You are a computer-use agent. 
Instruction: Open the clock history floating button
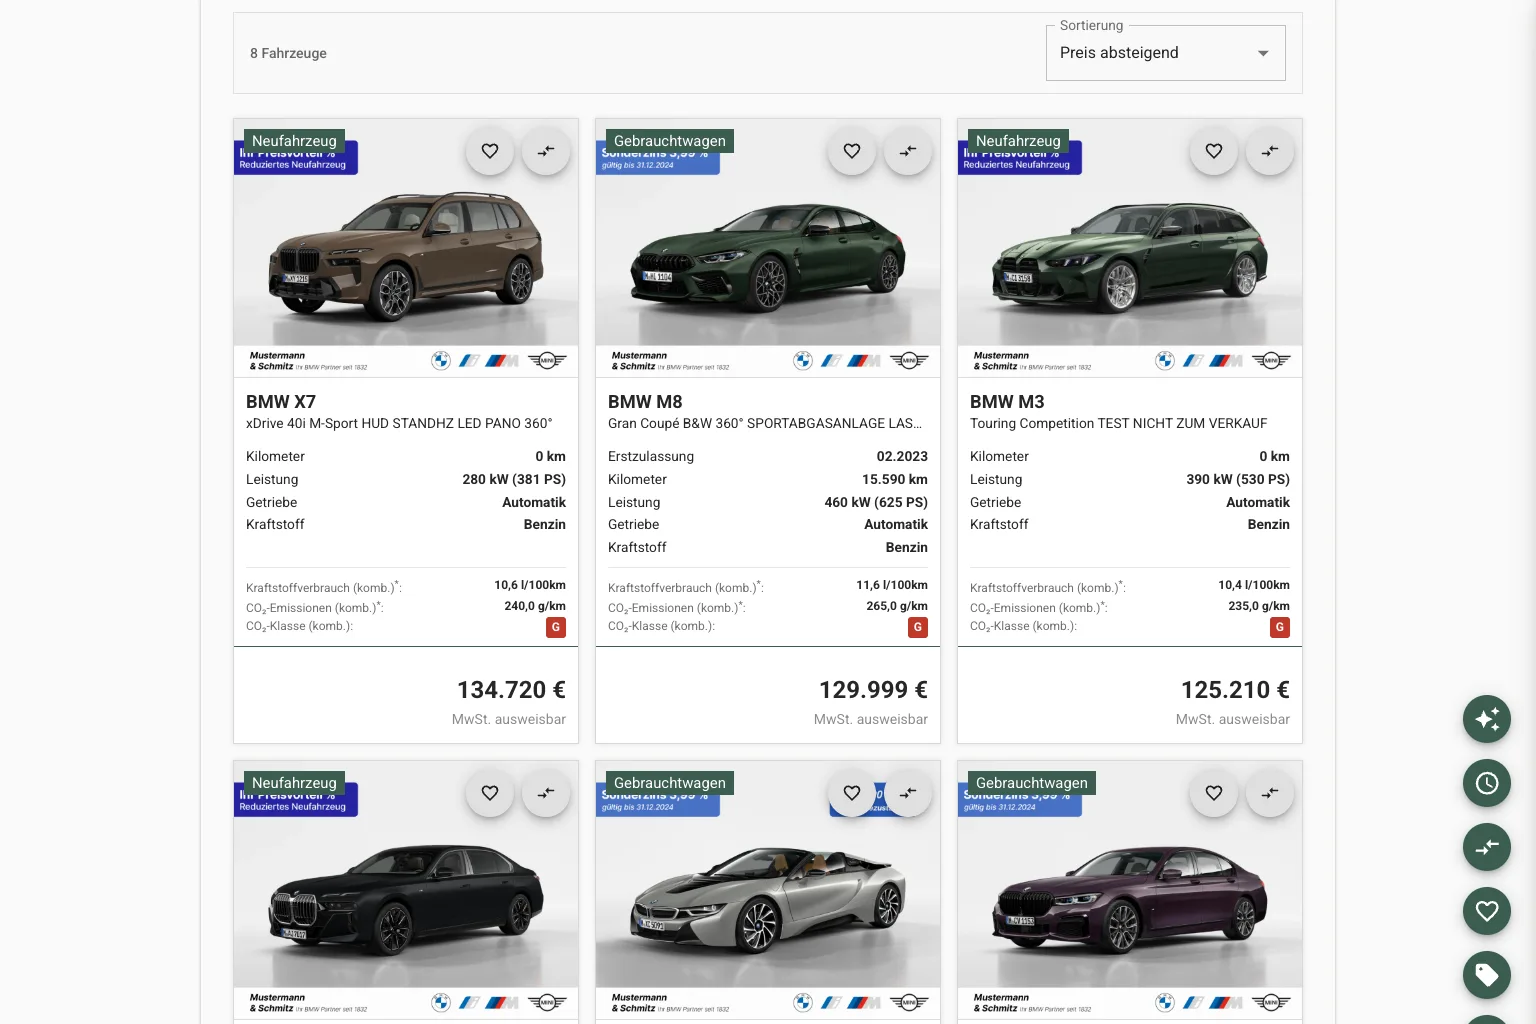(x=1487, y=783)
